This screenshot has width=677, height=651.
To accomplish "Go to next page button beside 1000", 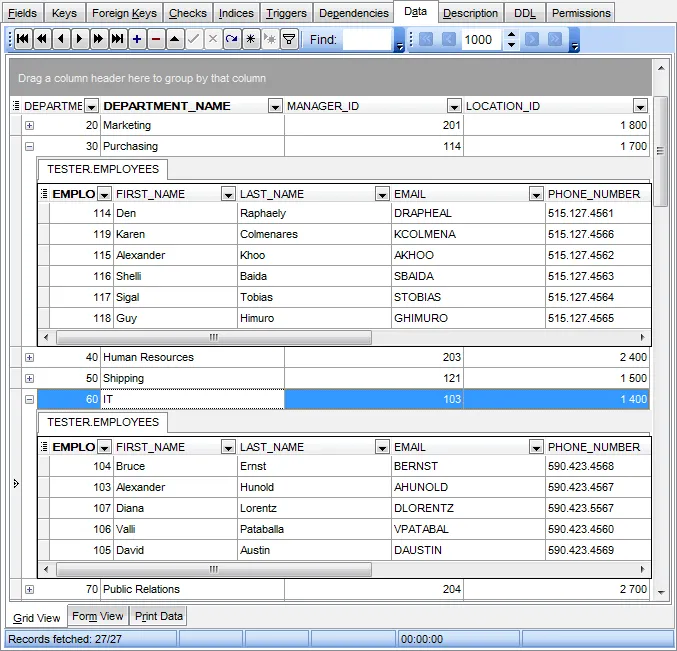I will [x=531, y=39].
